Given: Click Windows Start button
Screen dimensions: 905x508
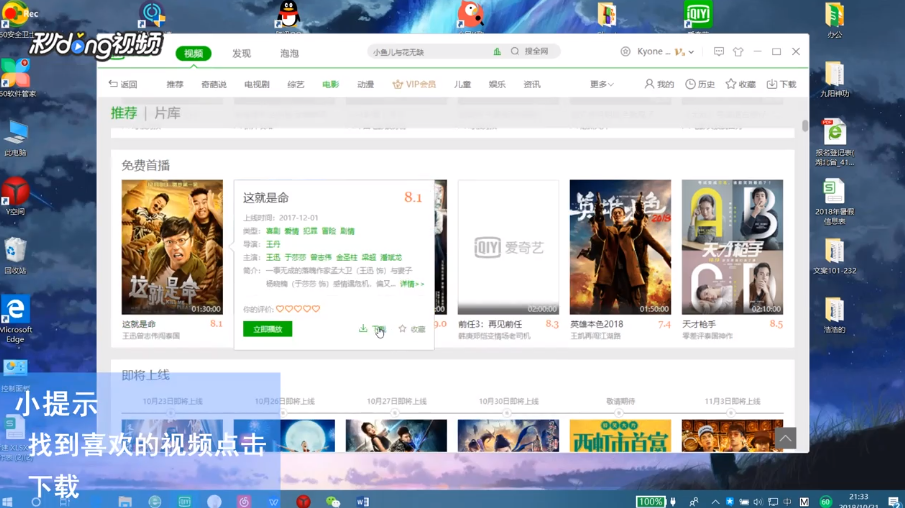Looking at the screenshot, I should pos(8,502).
